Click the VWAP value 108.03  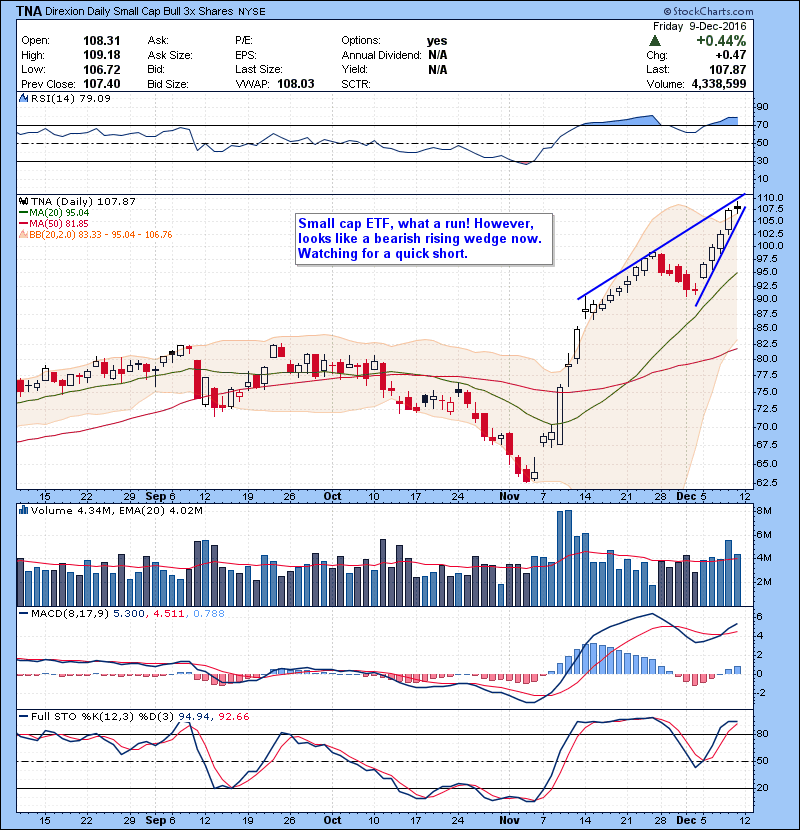[295, 84]
